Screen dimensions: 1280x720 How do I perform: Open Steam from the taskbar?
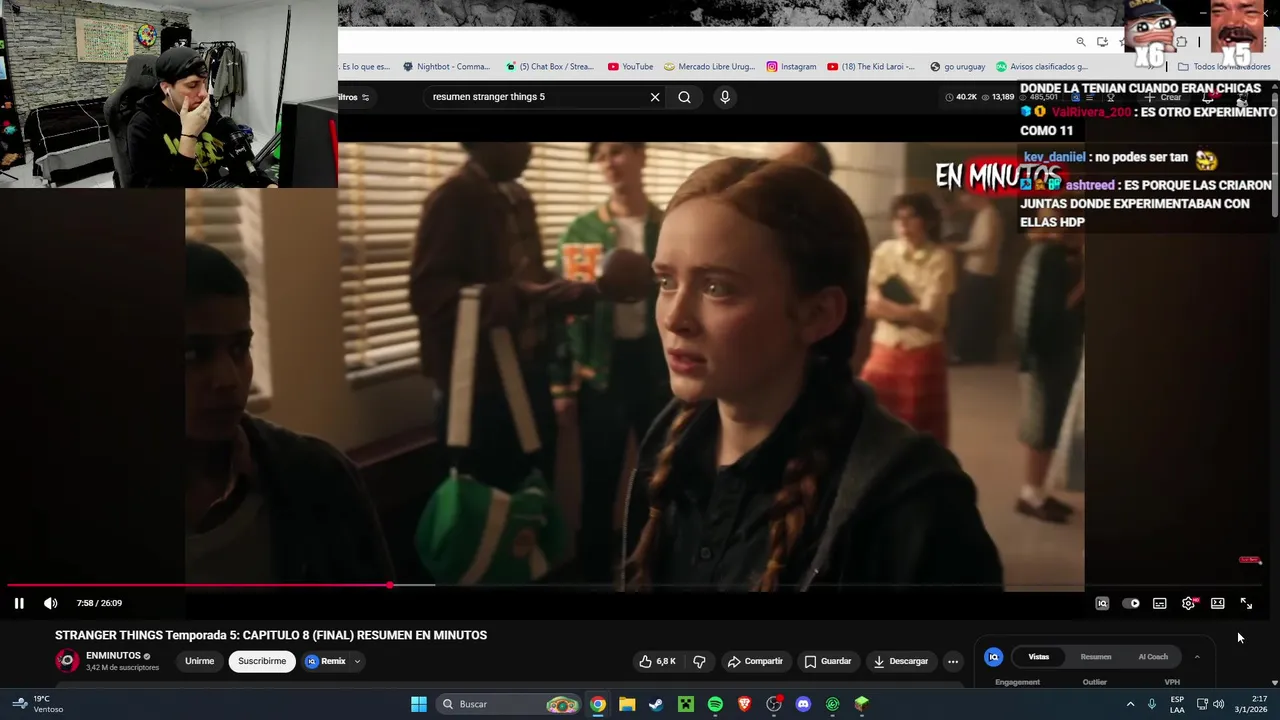pyautogui.click(x=656, y=704)
